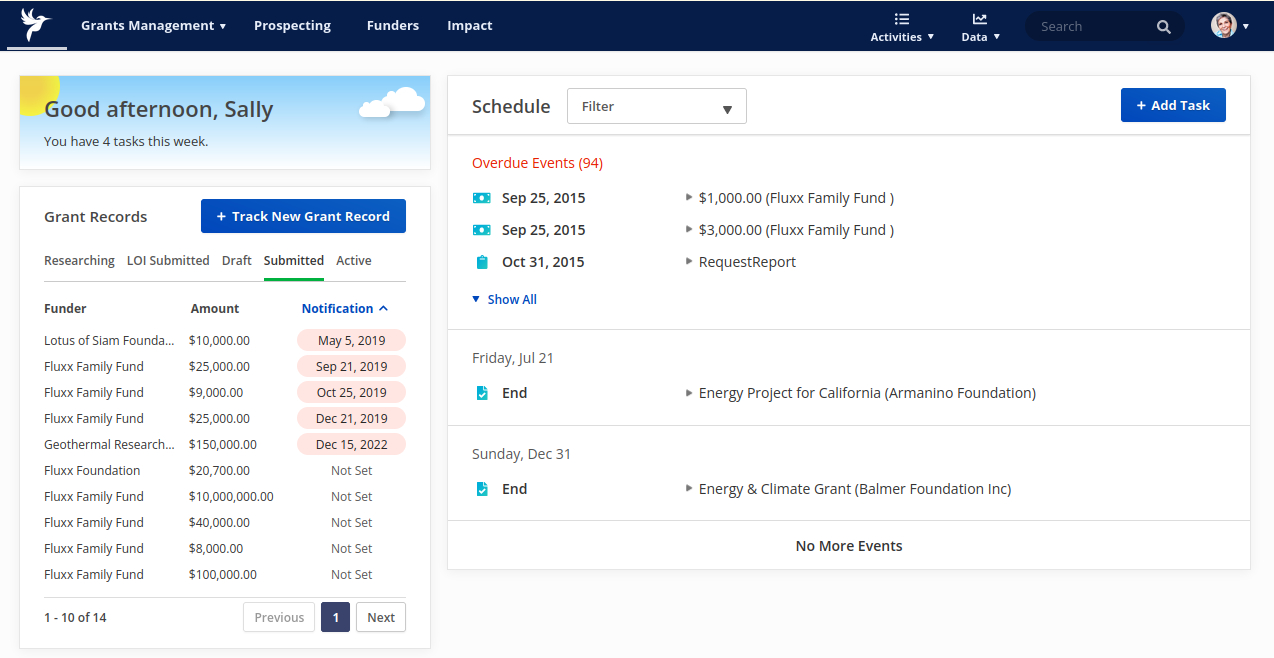The width and height of the screenshot is (1274, 658).
Task: Select page 1 in pagination
Action: pos(335,617)
